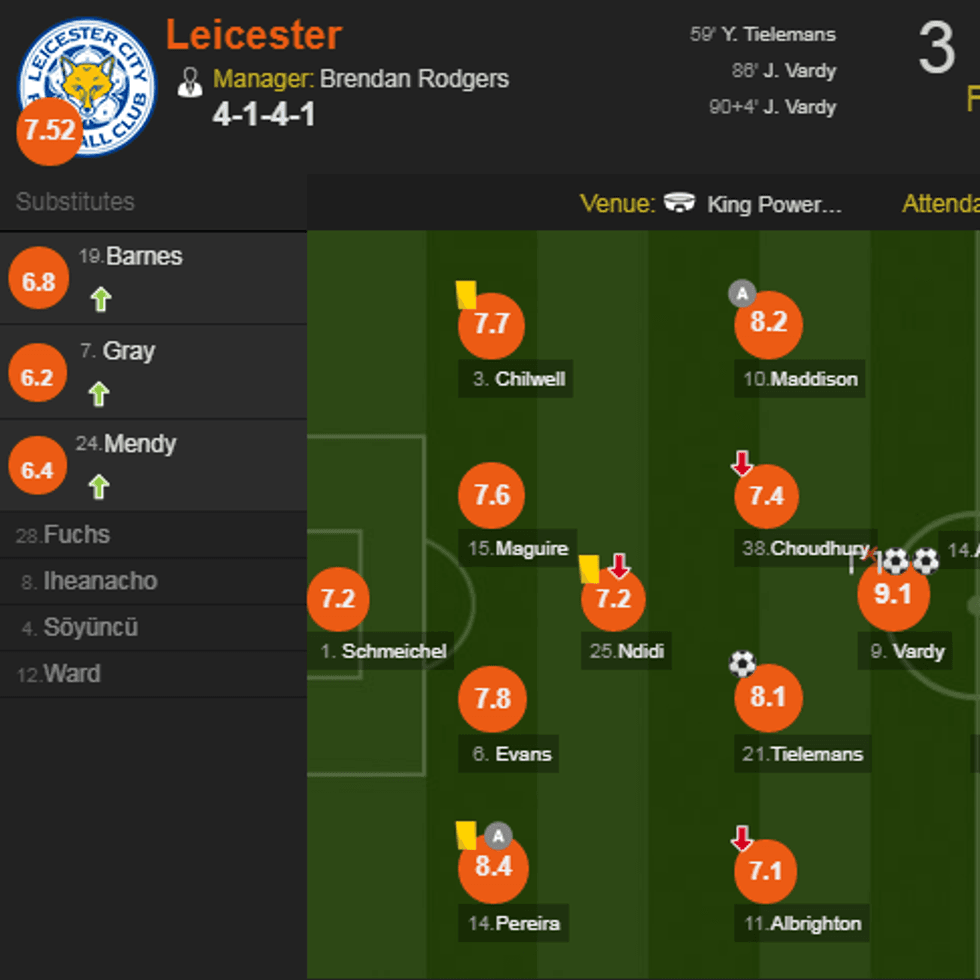Open Vardy's 9.1 rating bubble
Screen dimensions: 980x980
(892, 594)
